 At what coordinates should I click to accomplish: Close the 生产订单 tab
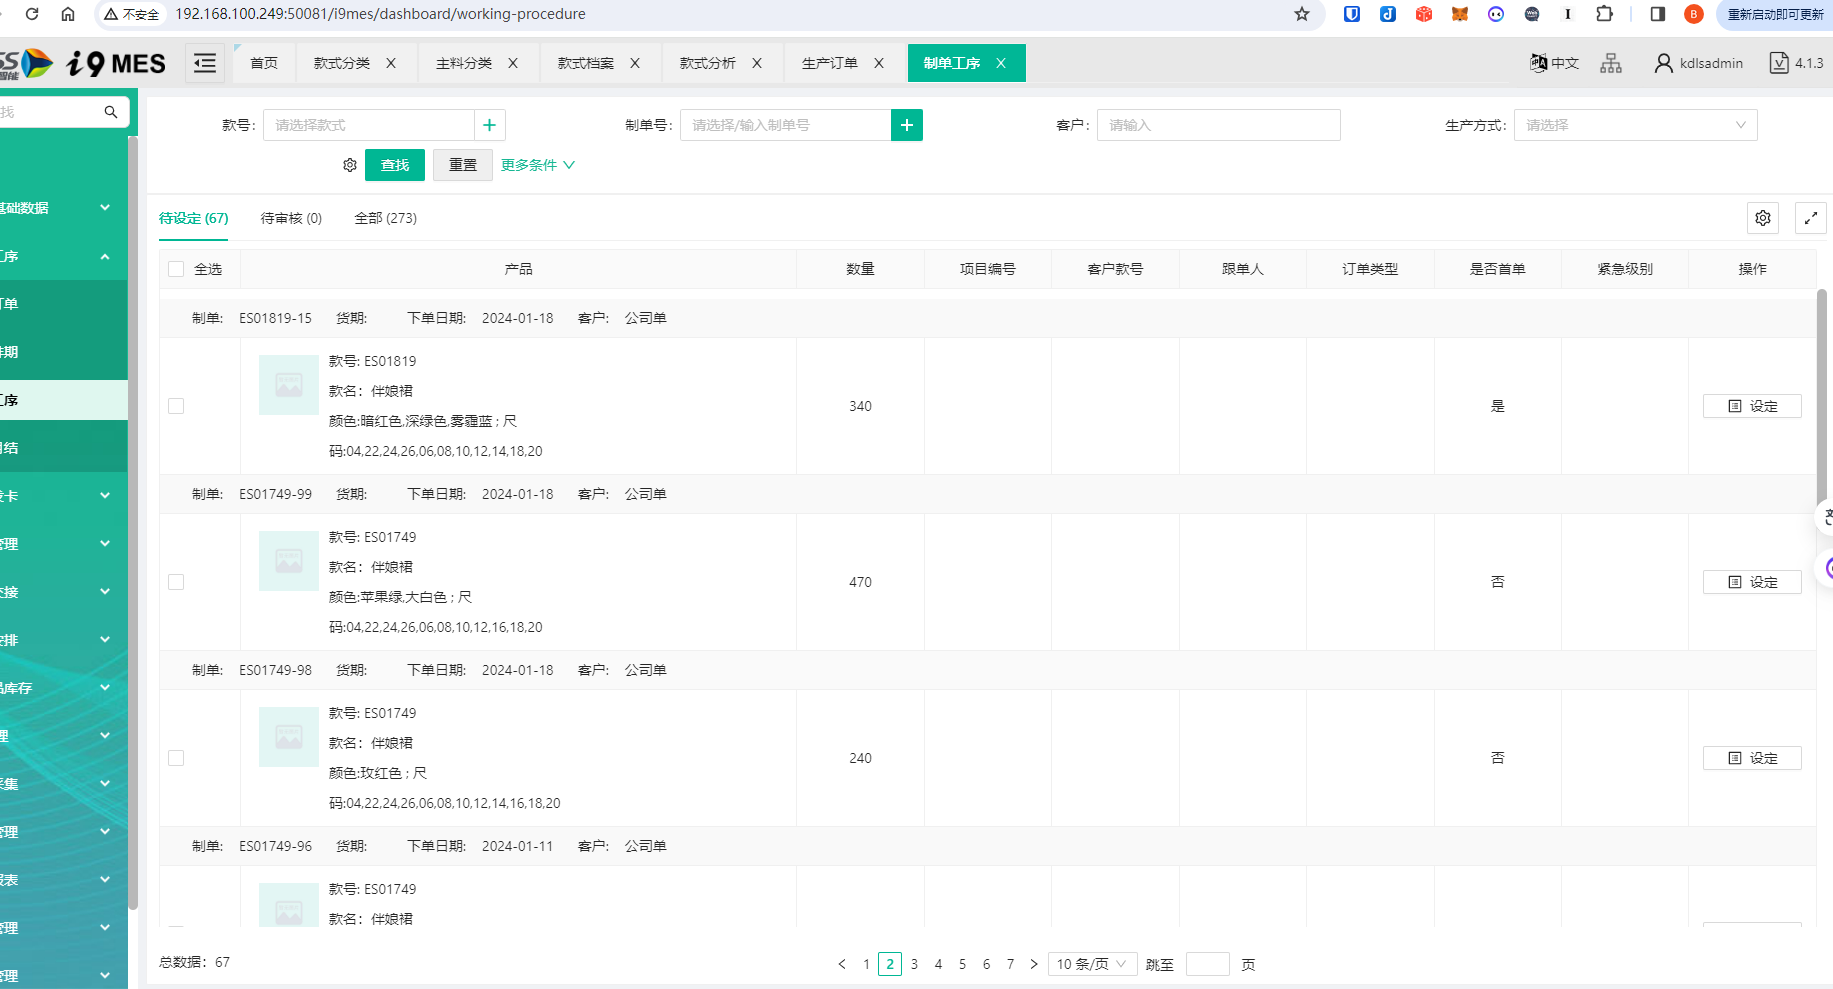[879, 63]
